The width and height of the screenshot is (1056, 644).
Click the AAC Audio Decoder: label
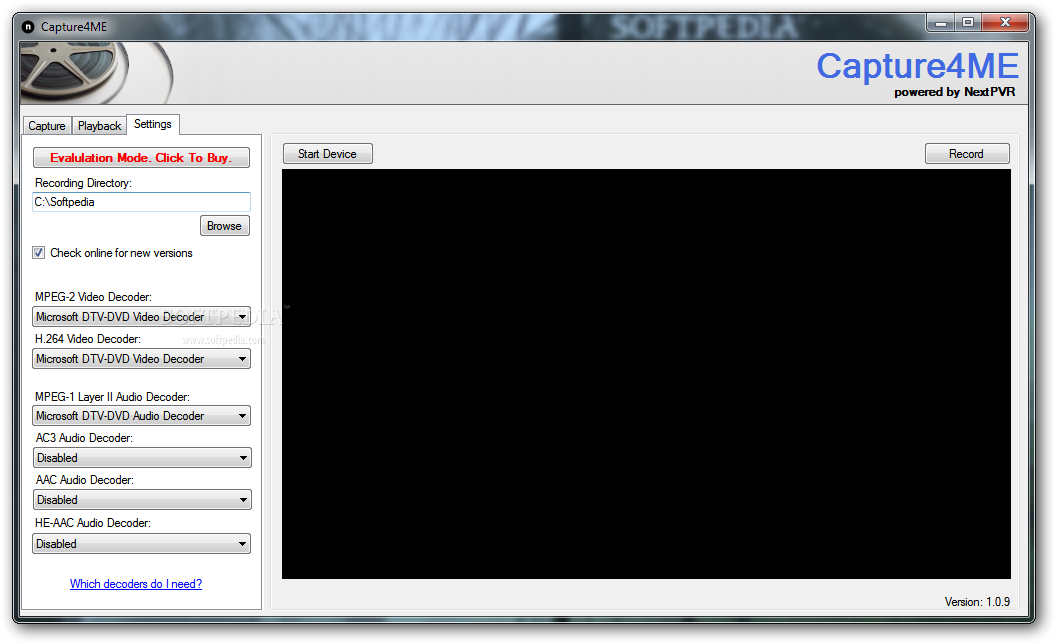(85, 480)
